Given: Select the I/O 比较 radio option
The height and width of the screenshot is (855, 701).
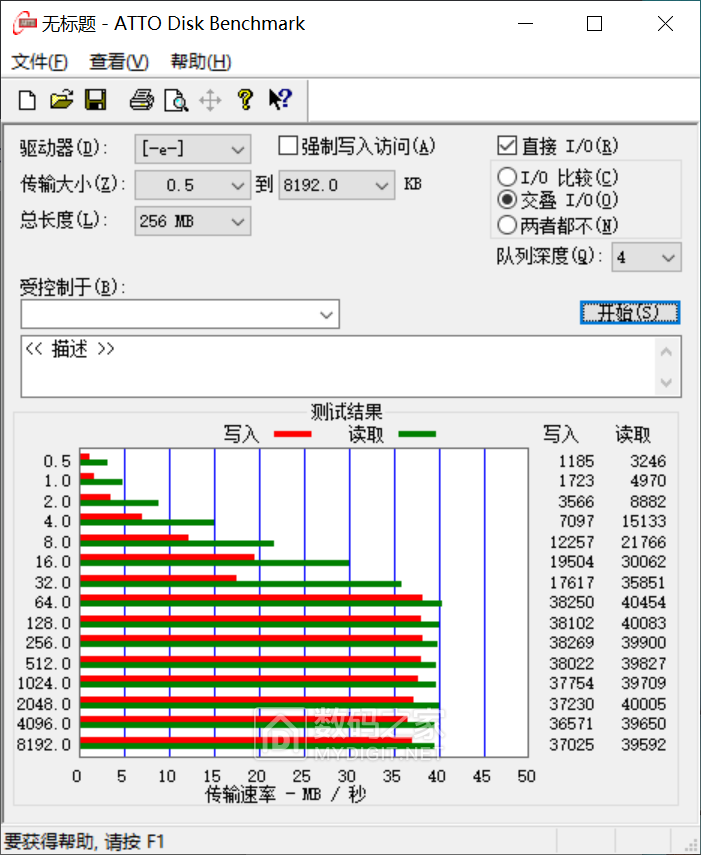Looking at the screenshot, I should point(507,178).
